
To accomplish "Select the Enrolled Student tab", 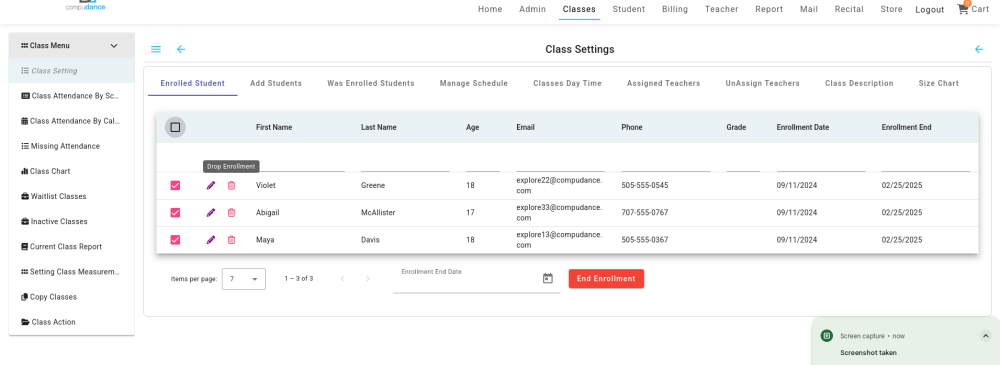I will tap(193, 84).
